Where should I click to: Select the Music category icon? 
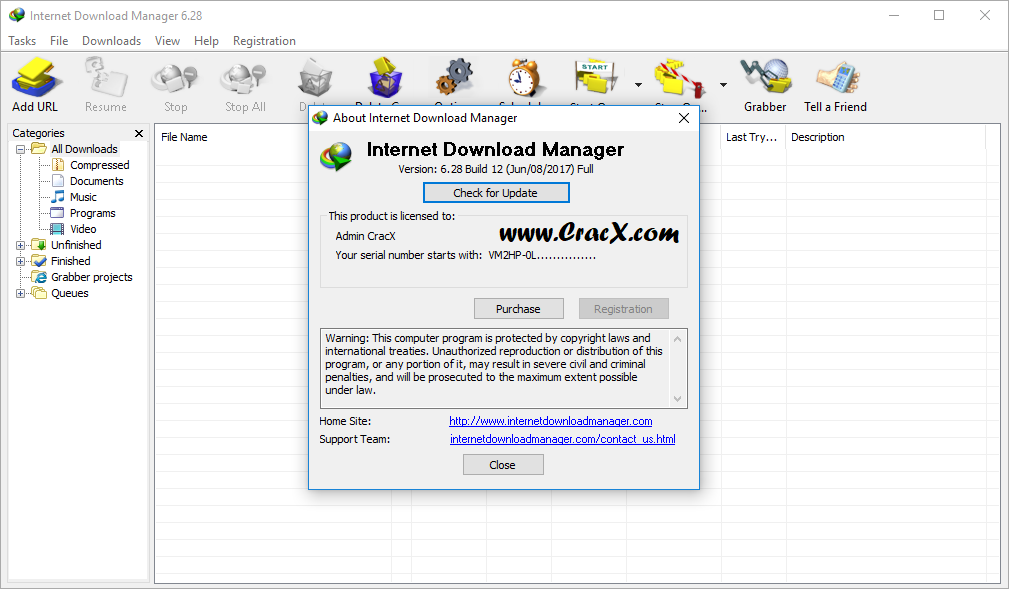(58, 197)
